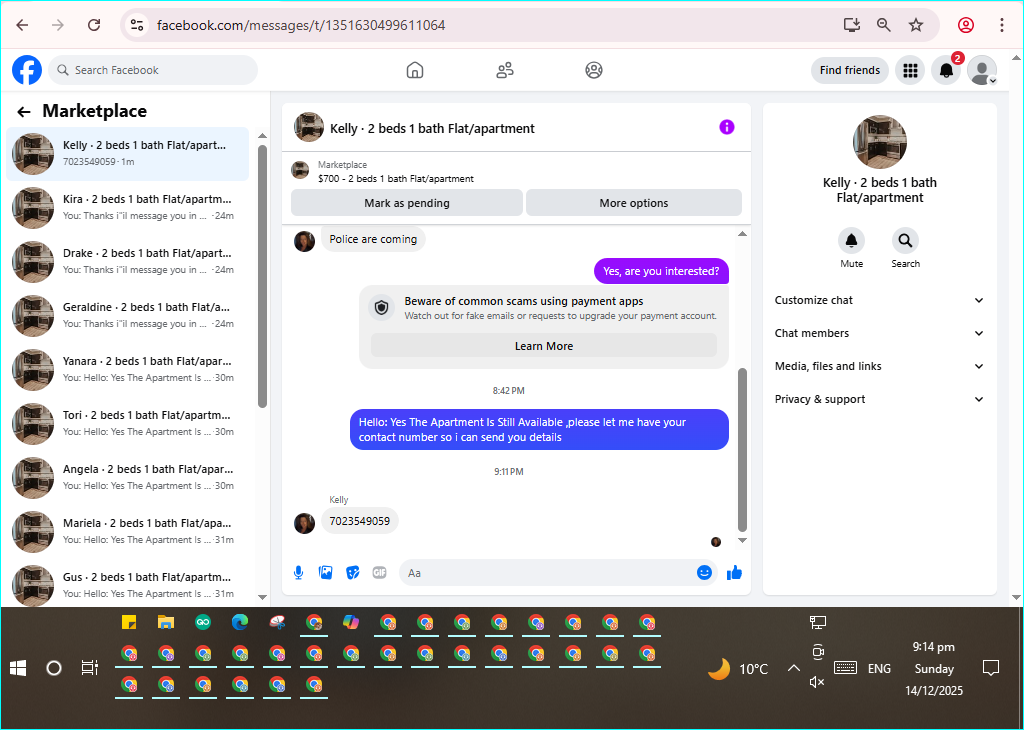Click the chat list scrollbar thumb
This screenshot has height=730, width=1024.
click(262, 276)
